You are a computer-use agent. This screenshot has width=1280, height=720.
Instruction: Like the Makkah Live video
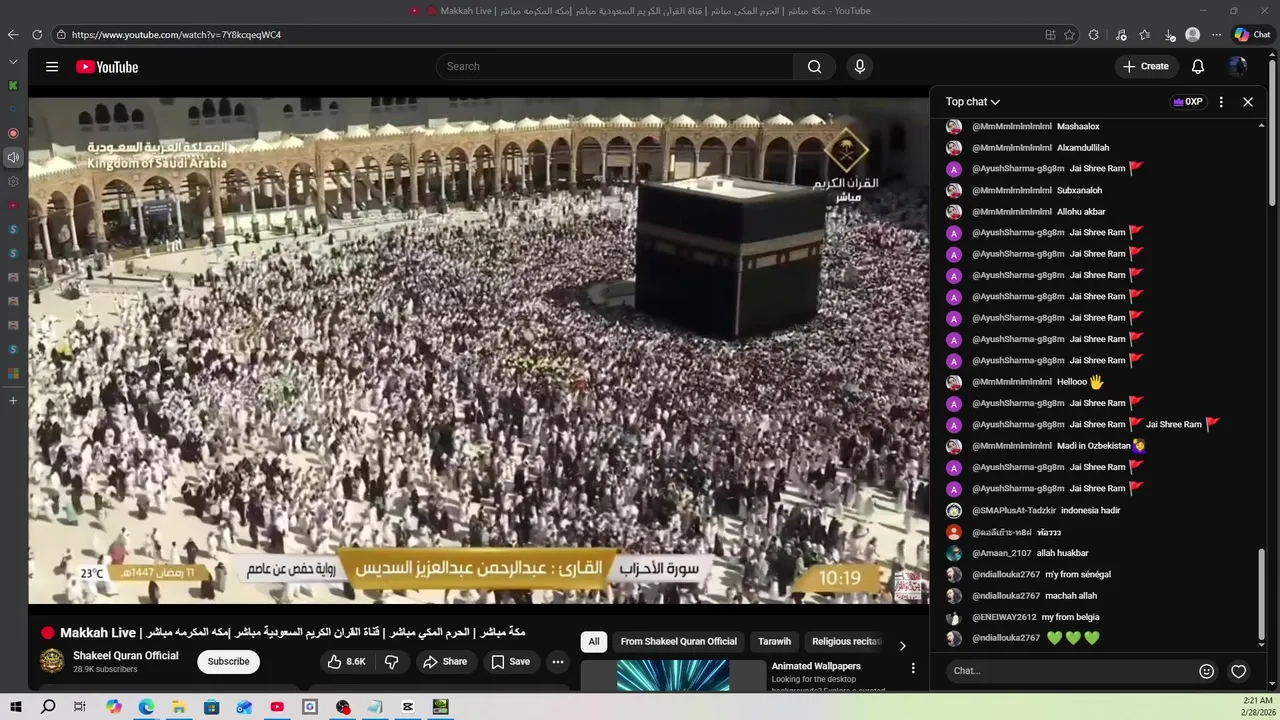(x=347, y=662)
